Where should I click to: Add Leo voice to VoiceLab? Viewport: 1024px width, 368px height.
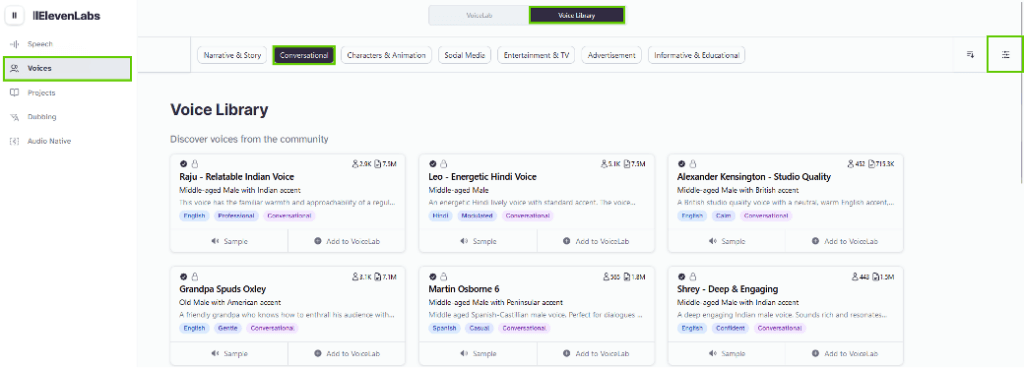tap(596, 241)
